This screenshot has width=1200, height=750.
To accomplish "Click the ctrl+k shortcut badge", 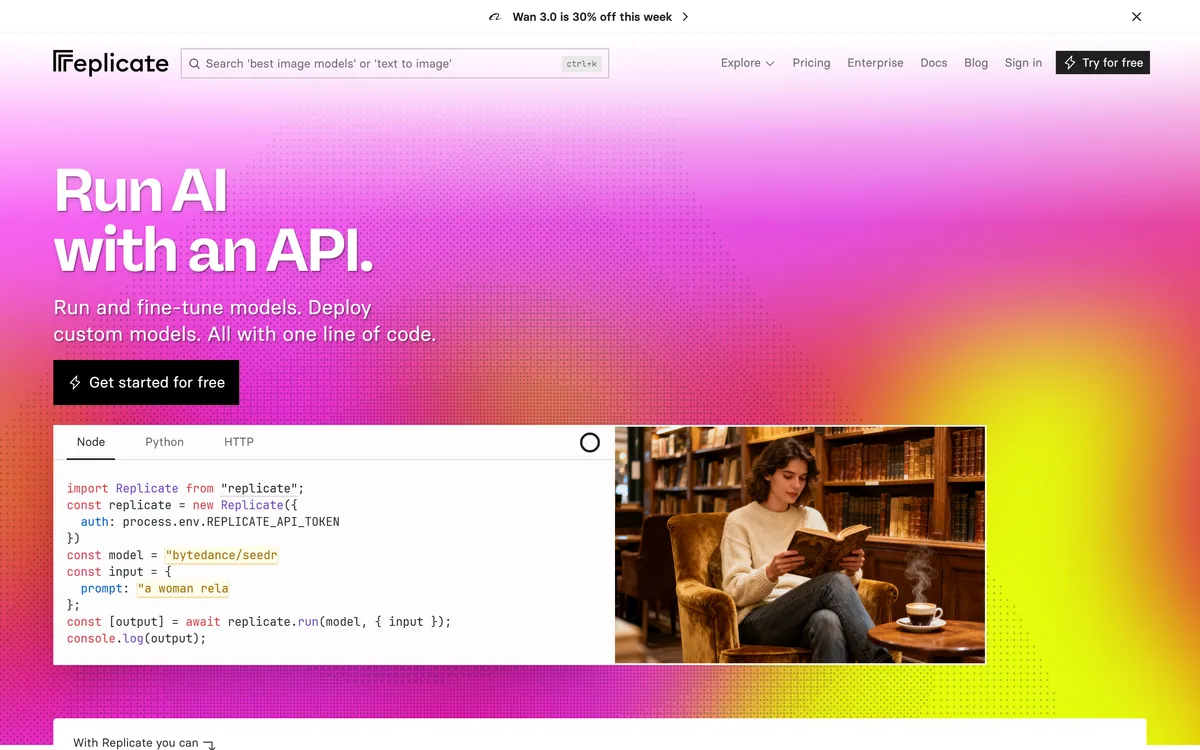I will click(x=581, y=64).
